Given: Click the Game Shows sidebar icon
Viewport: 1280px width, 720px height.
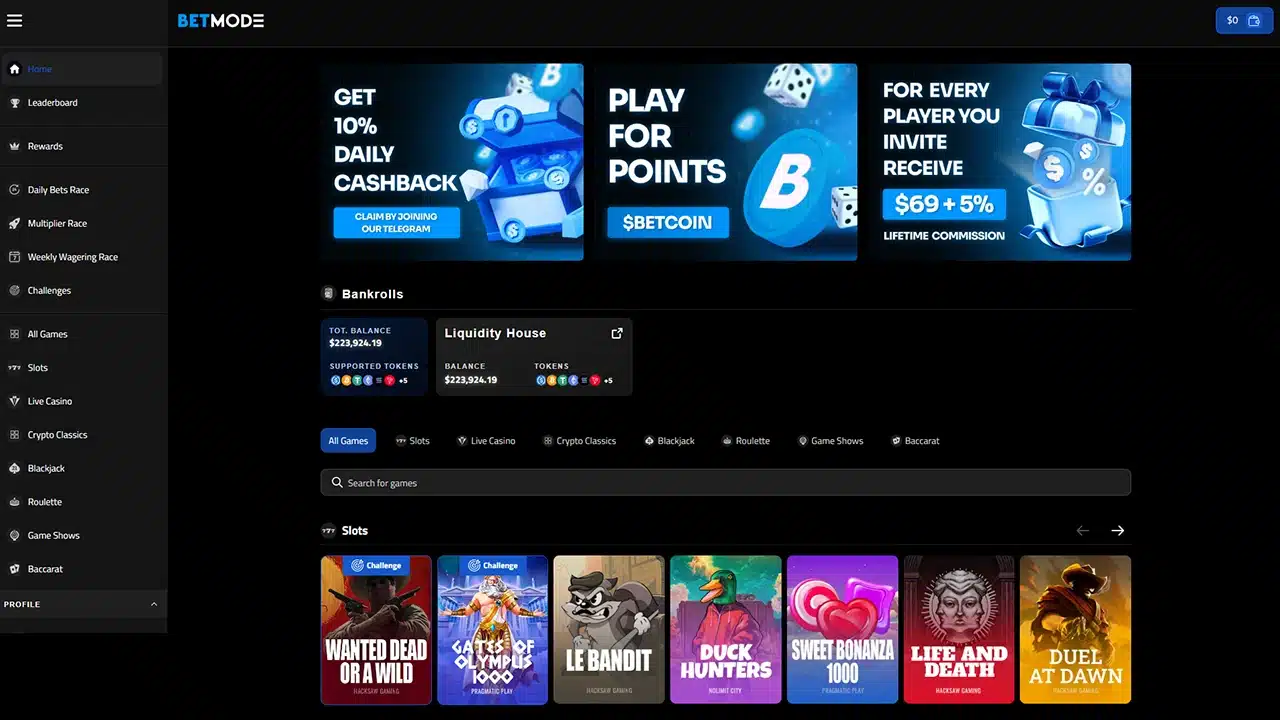Looking at the screenshot, I should 14,535.
